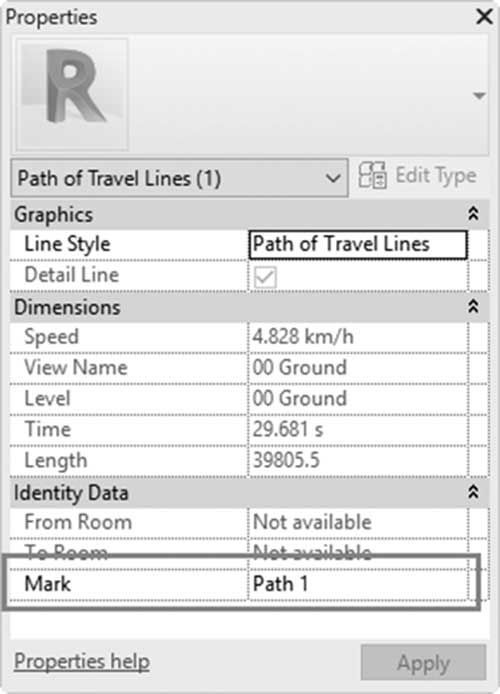Image resolution: width=500 pixels, height=694 pixels.
Task: Click the Properties palette title
Action: pos(51,17)
